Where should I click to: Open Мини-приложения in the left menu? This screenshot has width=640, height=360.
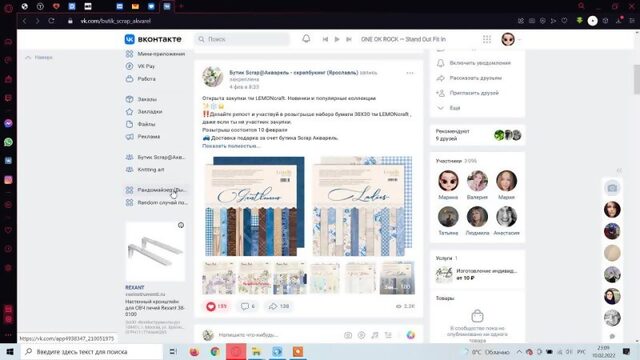pyautogui.click(x=156, y=53)
